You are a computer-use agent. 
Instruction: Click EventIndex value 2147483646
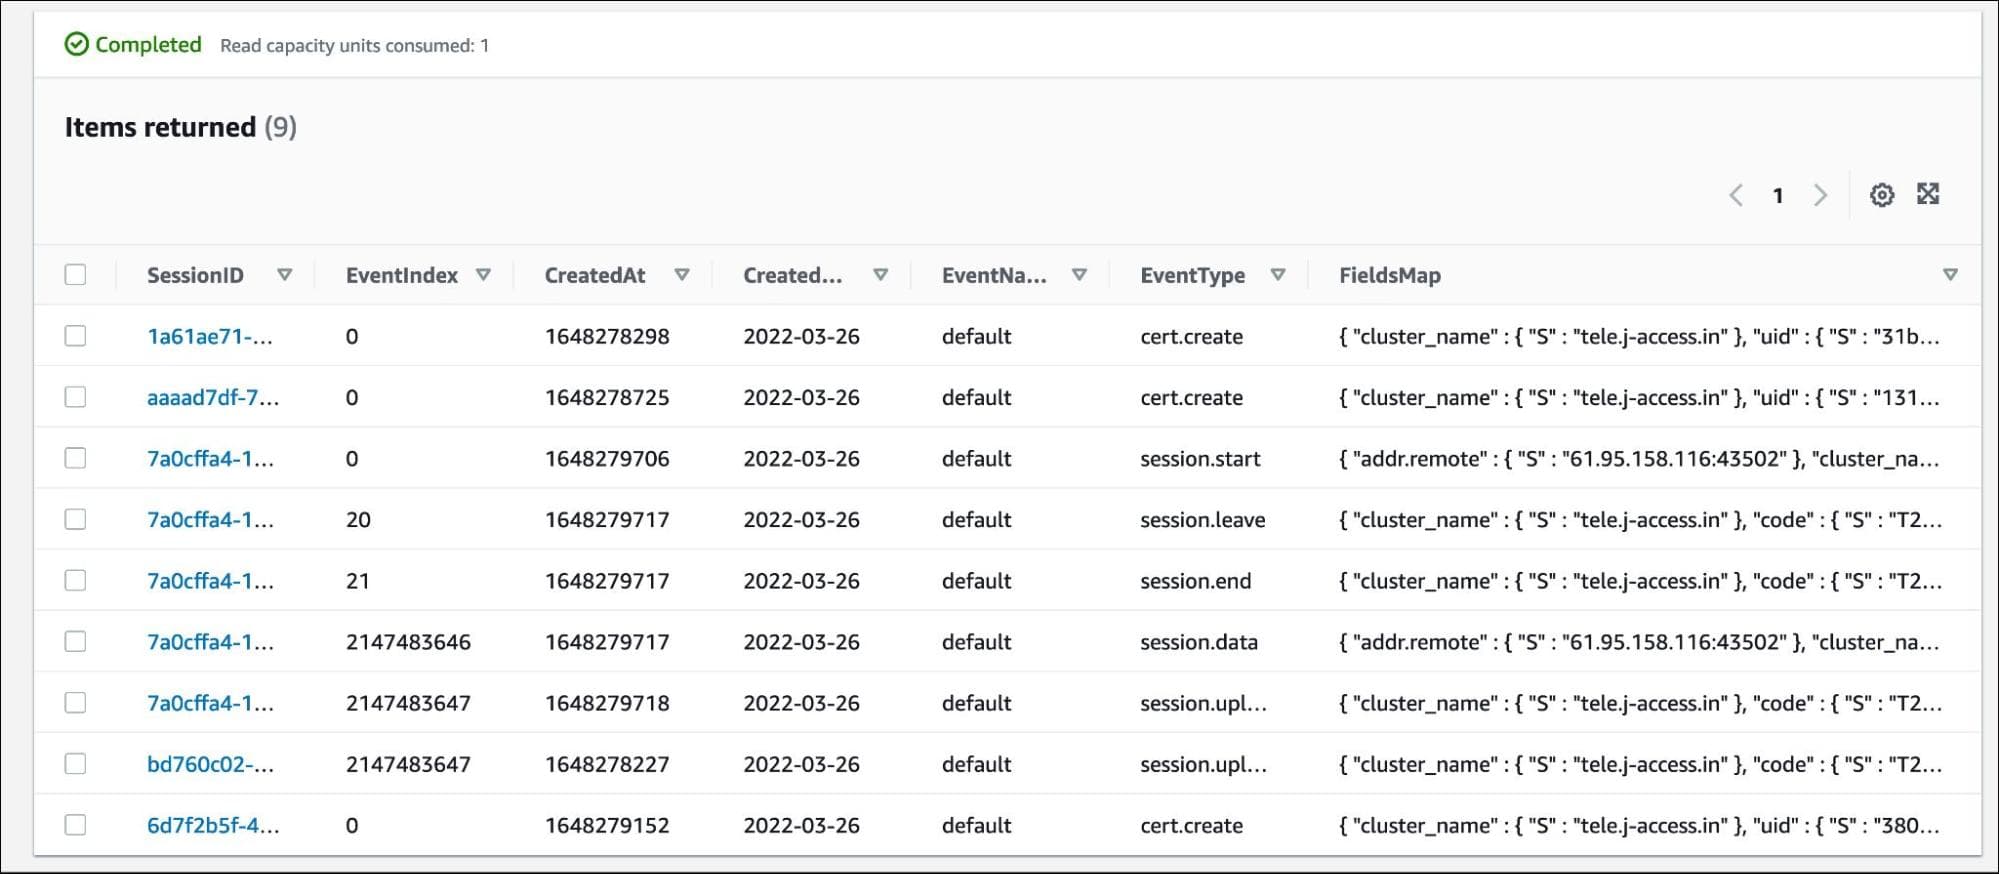pyautogui.click(x=408, y=642)
